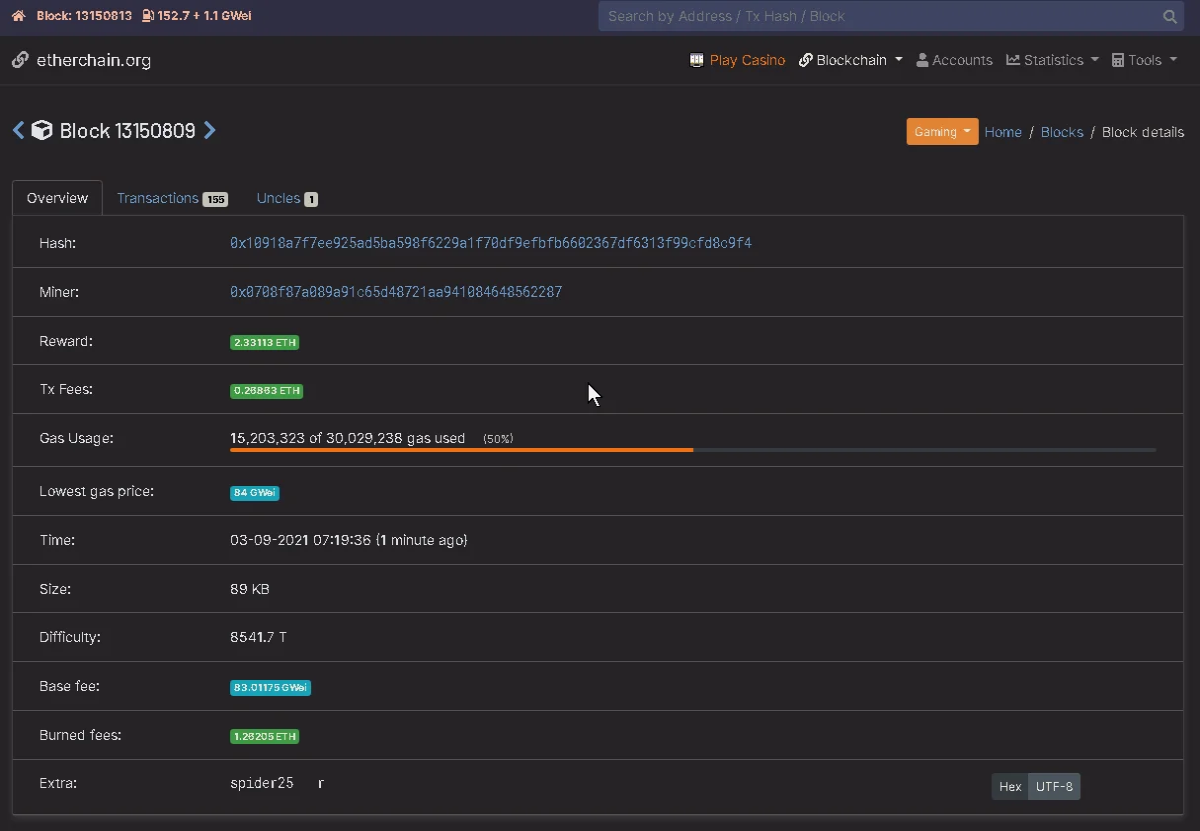This screenshot has height=831, width=1200.
Task: Open the Blockchain dropdown menu
Action: point(851,60)
